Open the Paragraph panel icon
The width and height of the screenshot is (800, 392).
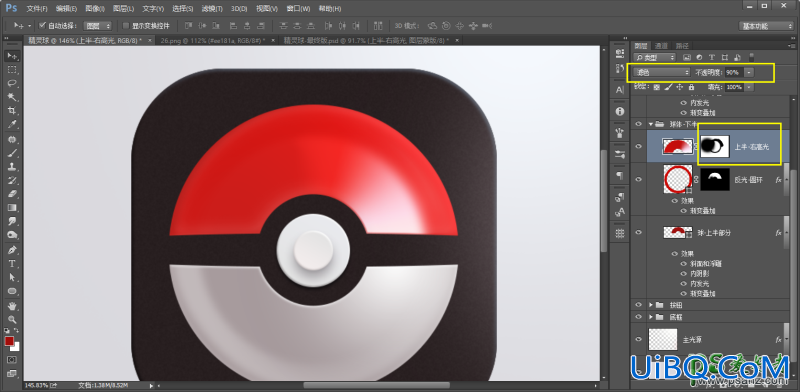620,175
